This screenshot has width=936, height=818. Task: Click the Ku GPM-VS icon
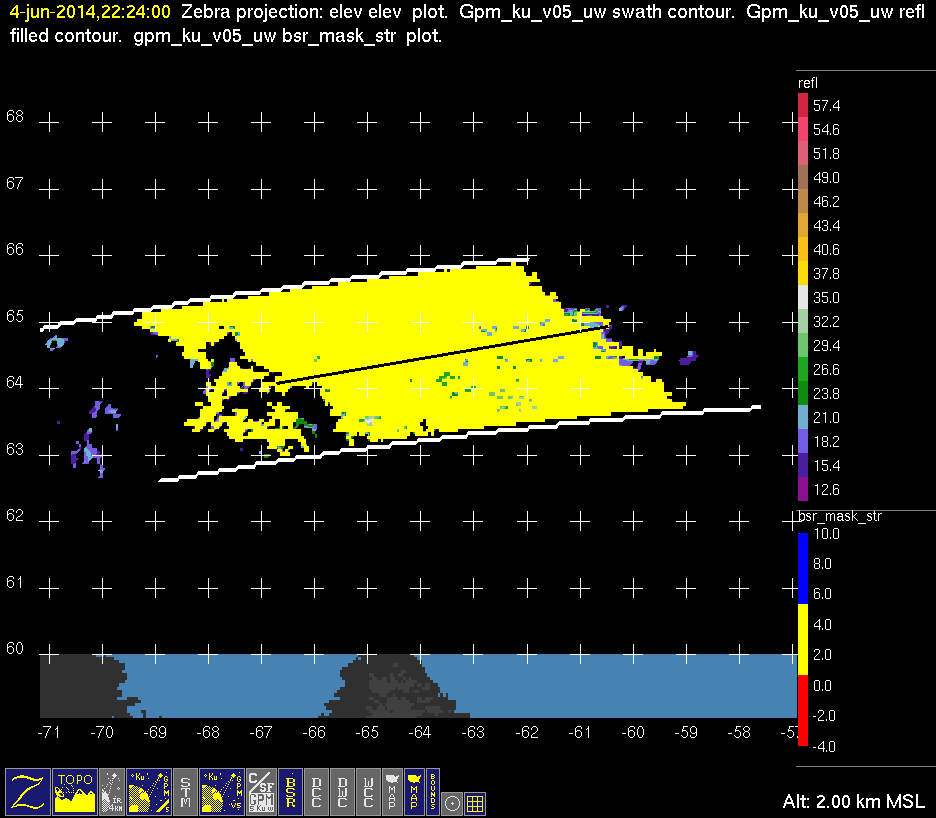(223, 791)
